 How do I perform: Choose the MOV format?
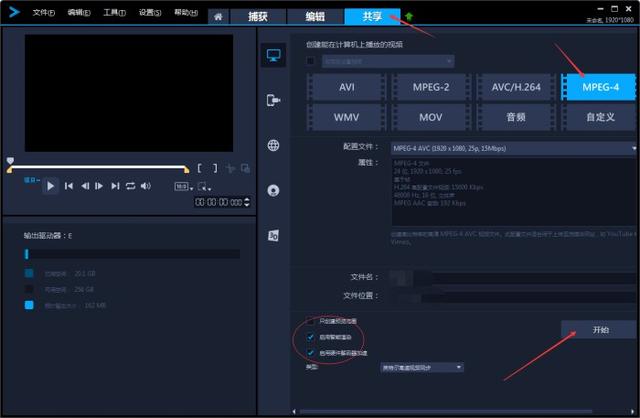point(431,117)
